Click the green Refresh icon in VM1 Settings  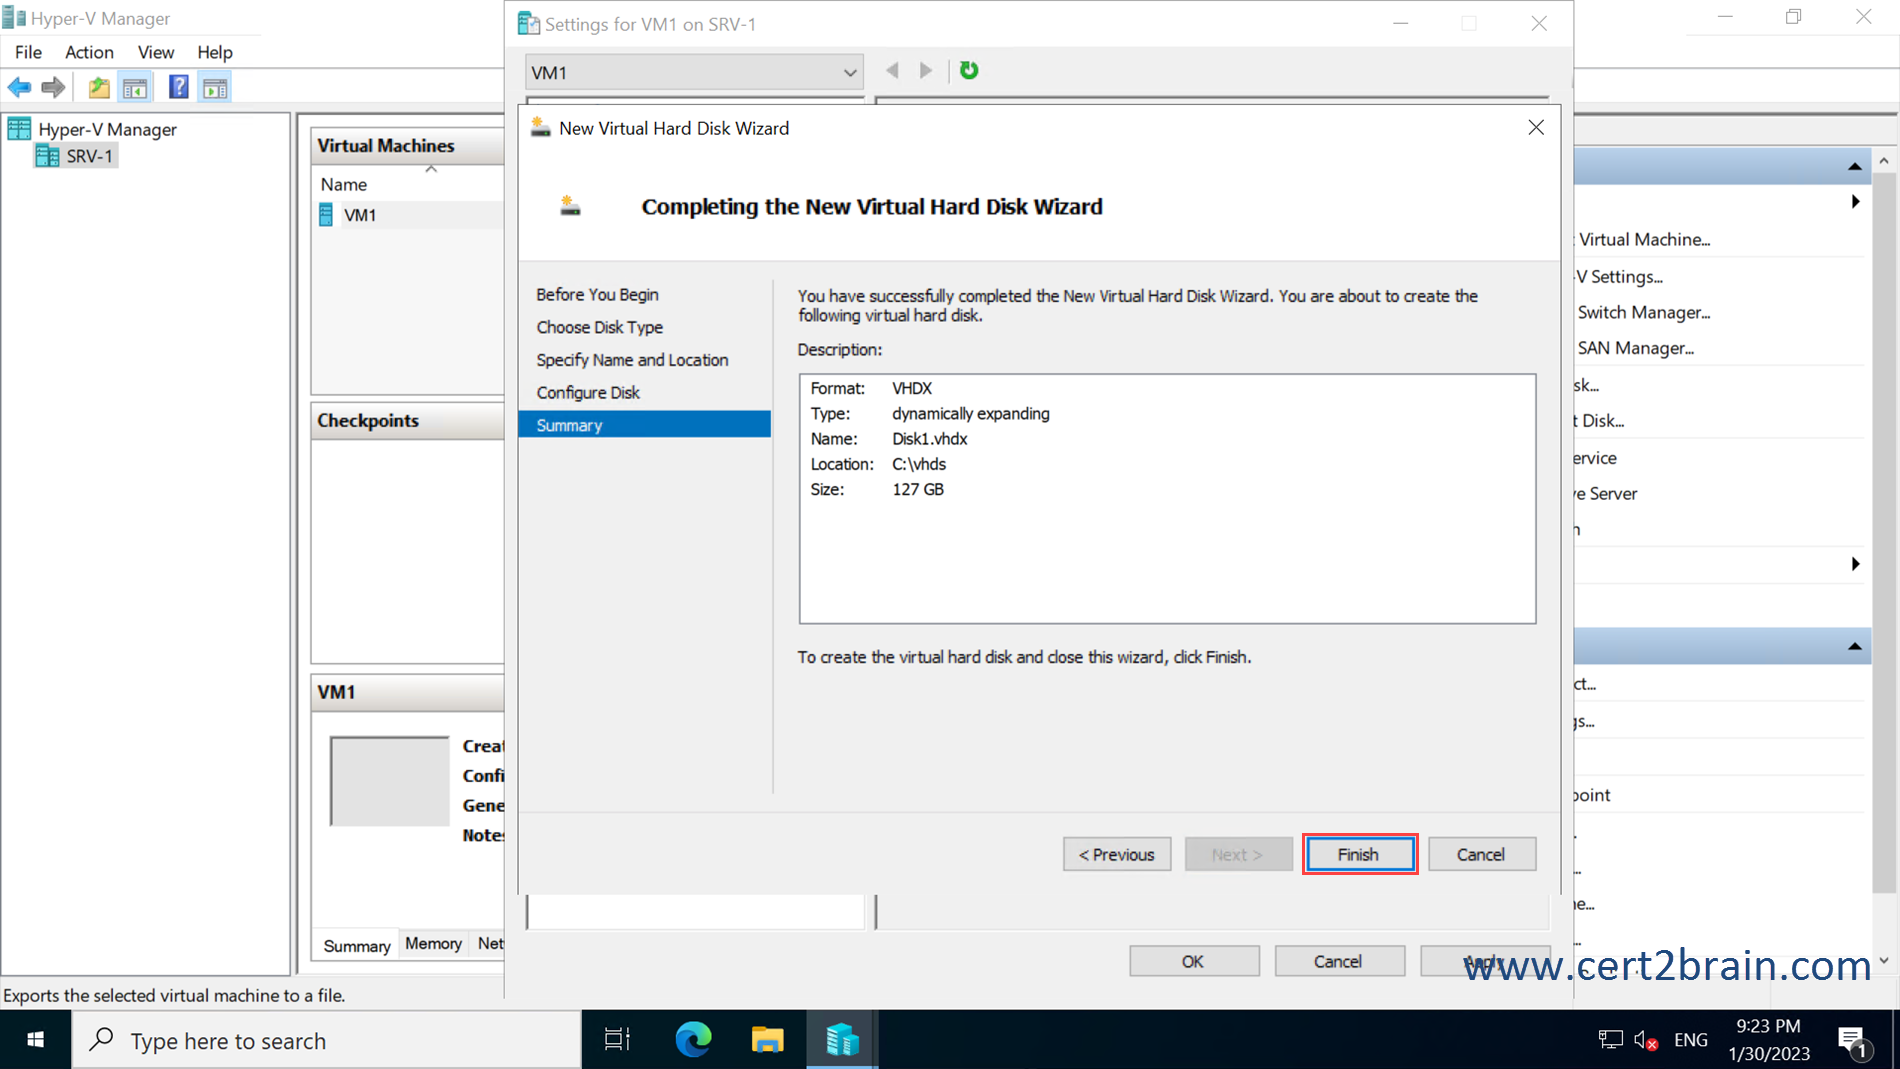click(969, 70)
